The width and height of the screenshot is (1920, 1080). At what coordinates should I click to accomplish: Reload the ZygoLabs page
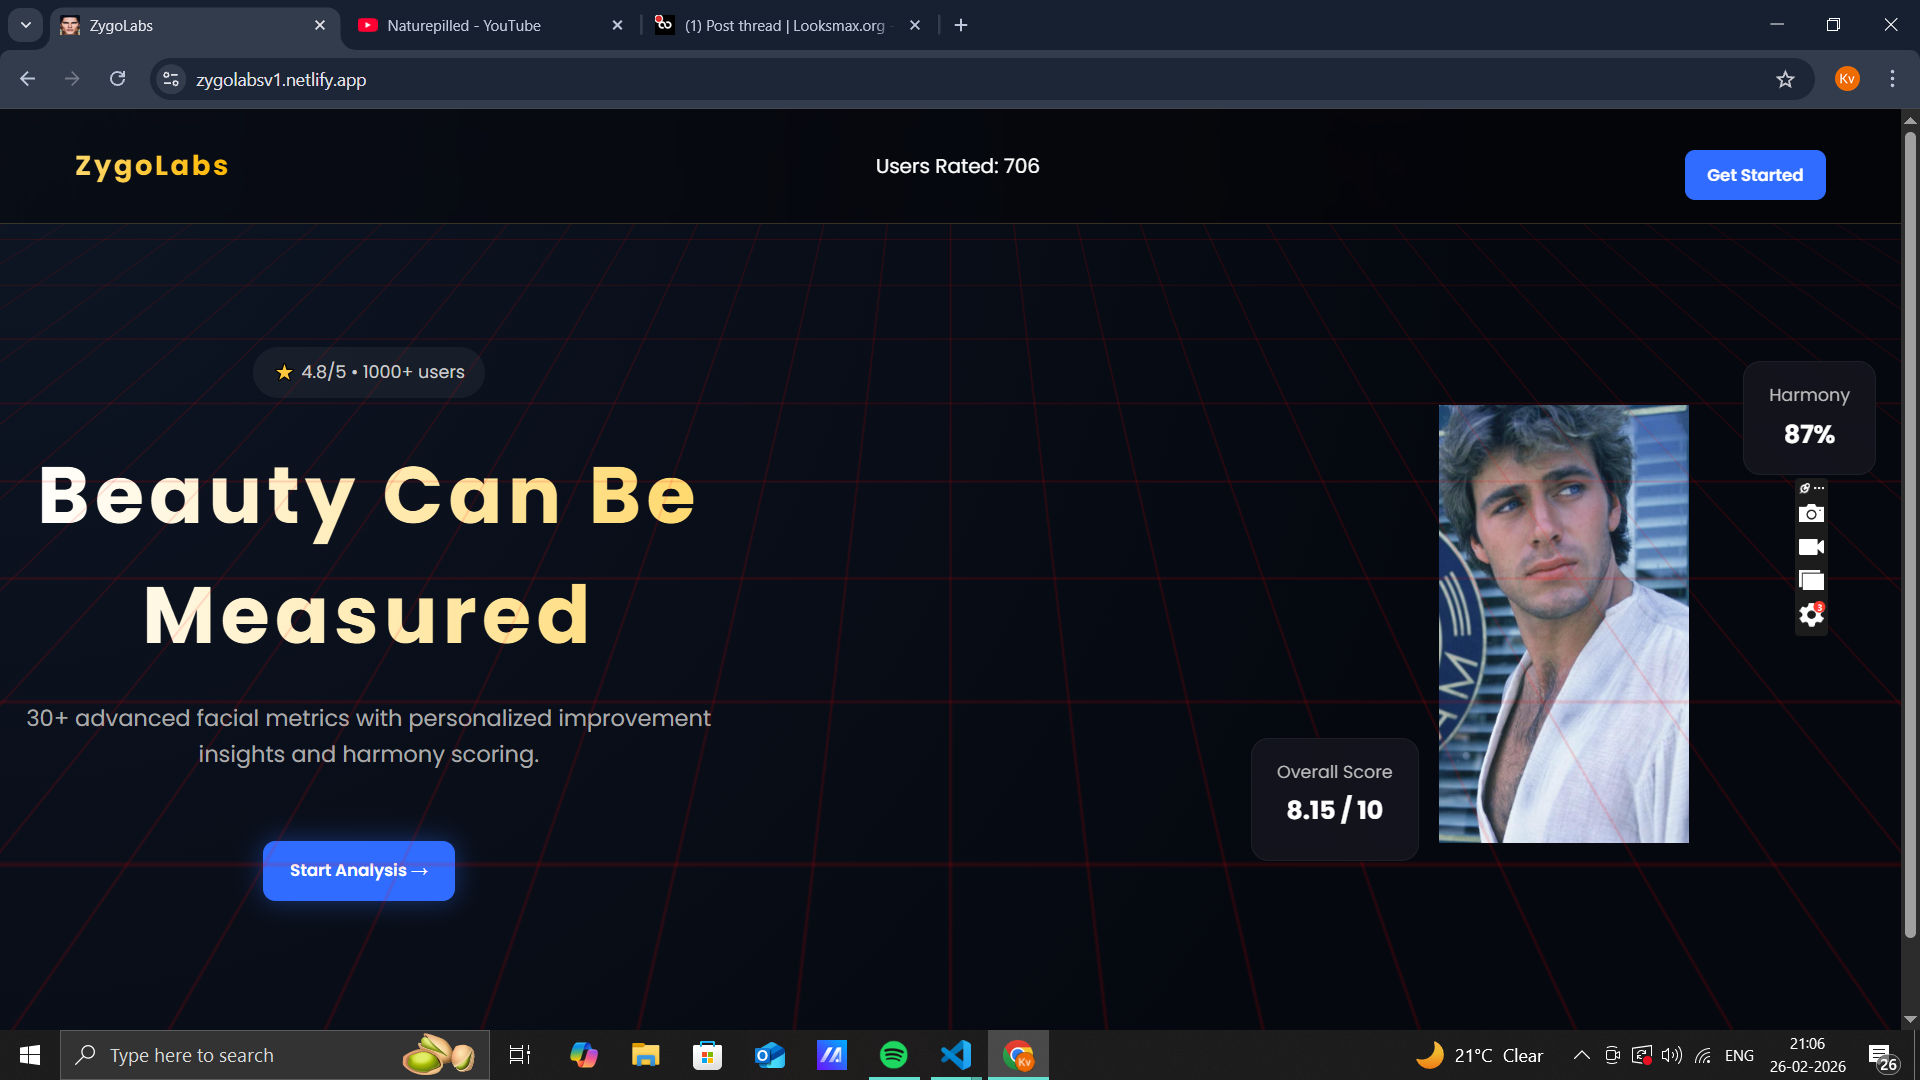pyautogui.click(x=117, y=79)
